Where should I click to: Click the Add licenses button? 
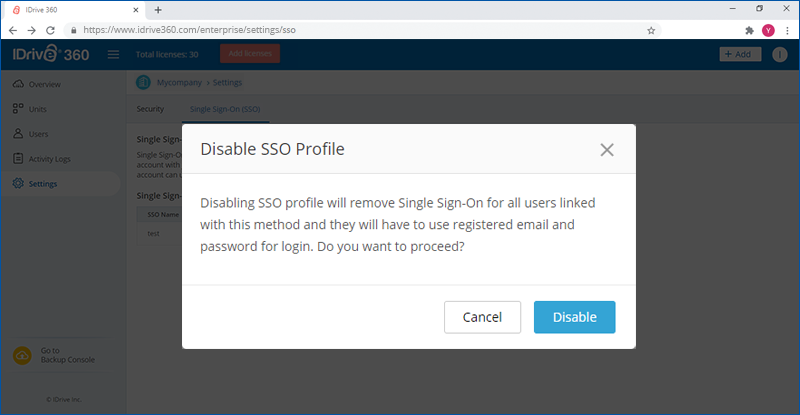coord(250,54)
